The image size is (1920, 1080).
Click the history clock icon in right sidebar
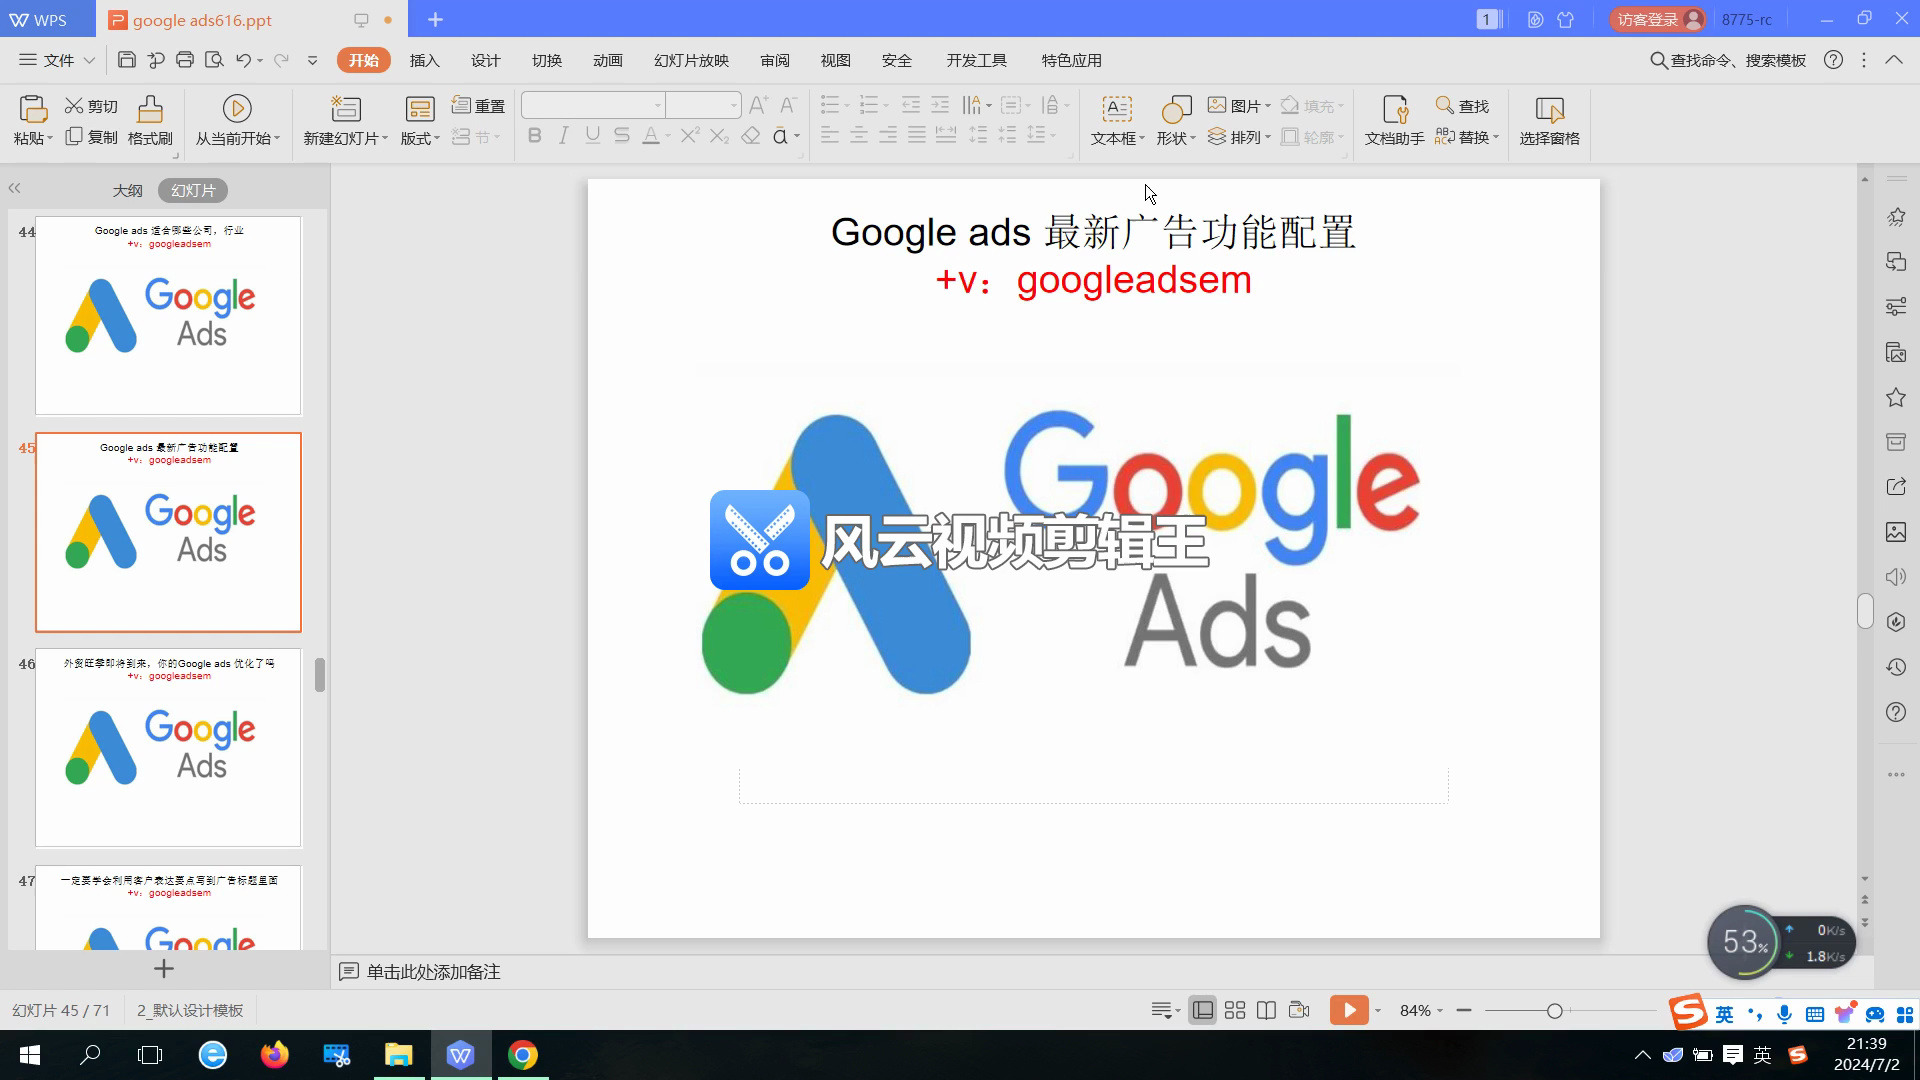tap(1896, 667)
